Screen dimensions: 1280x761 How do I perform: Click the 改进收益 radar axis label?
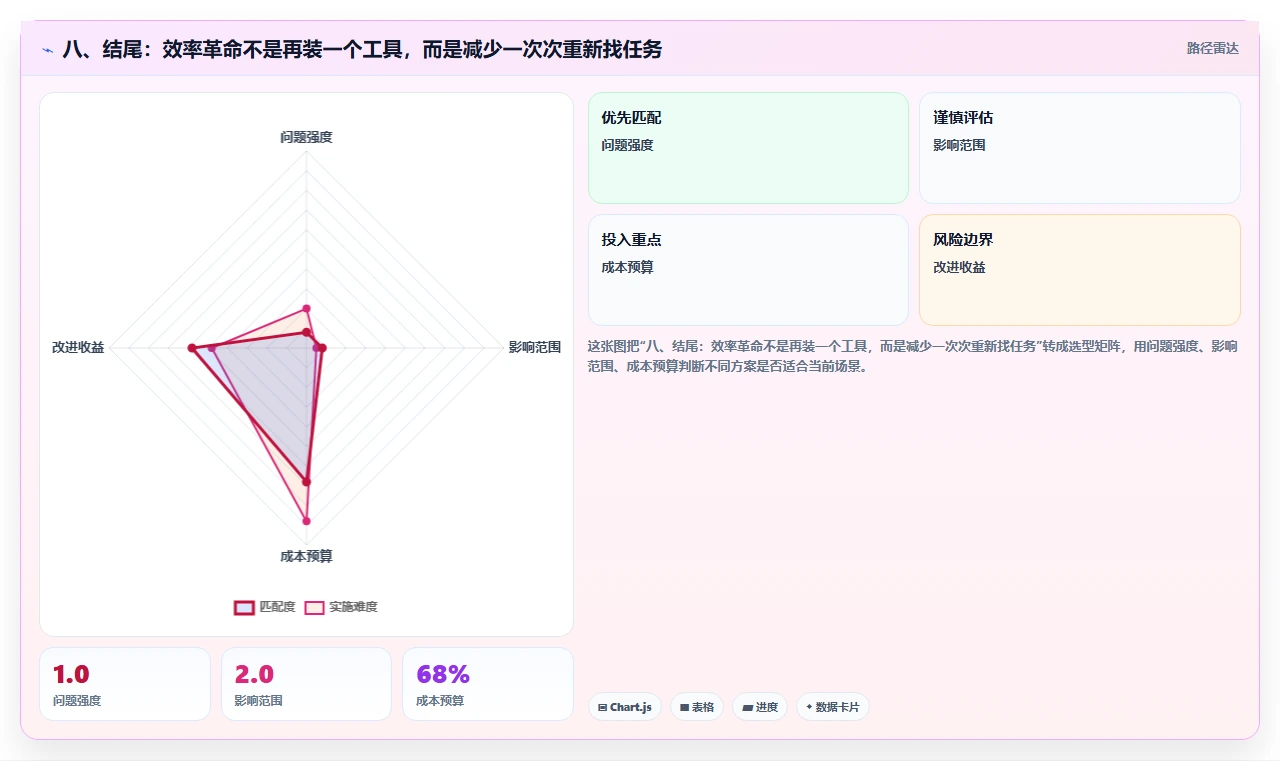[78, 347]
